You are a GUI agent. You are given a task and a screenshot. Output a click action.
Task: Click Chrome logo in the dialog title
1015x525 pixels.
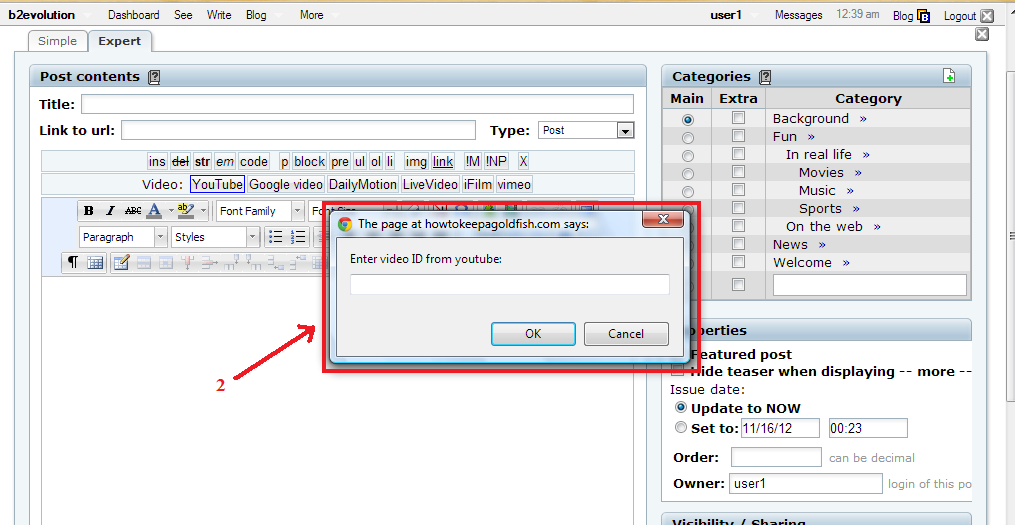[x=345, y=224]
